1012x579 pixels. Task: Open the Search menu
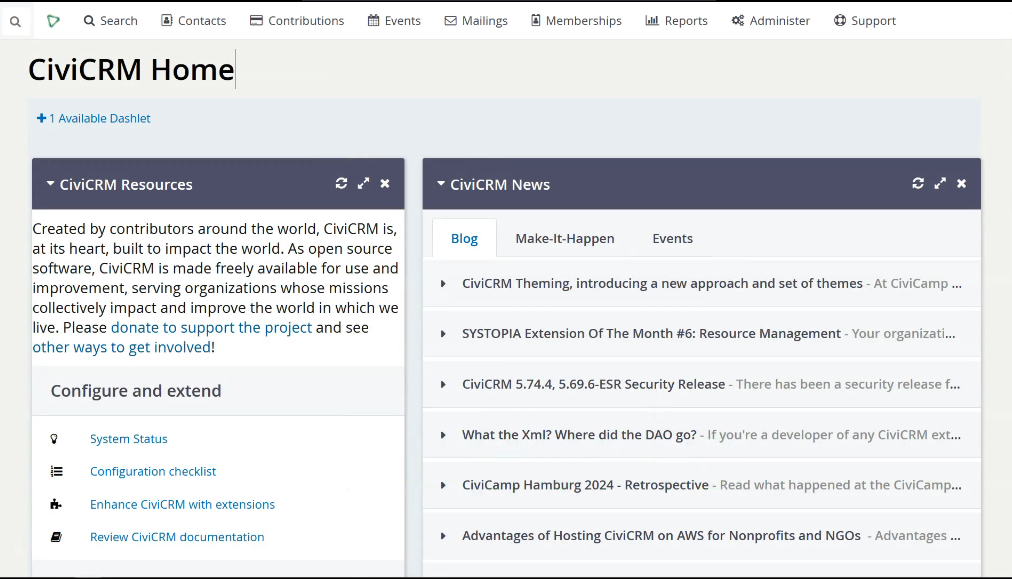click(x=110, y=21)
